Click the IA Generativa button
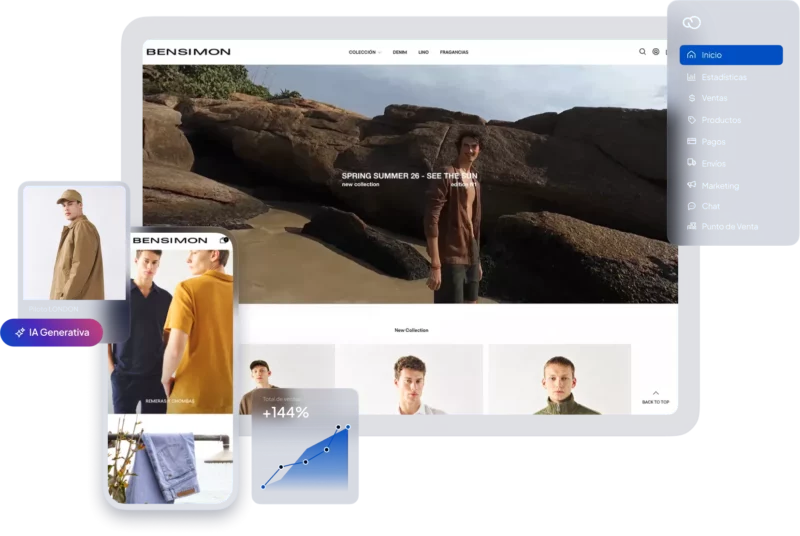The image size is (800, 536). (51, 332)
